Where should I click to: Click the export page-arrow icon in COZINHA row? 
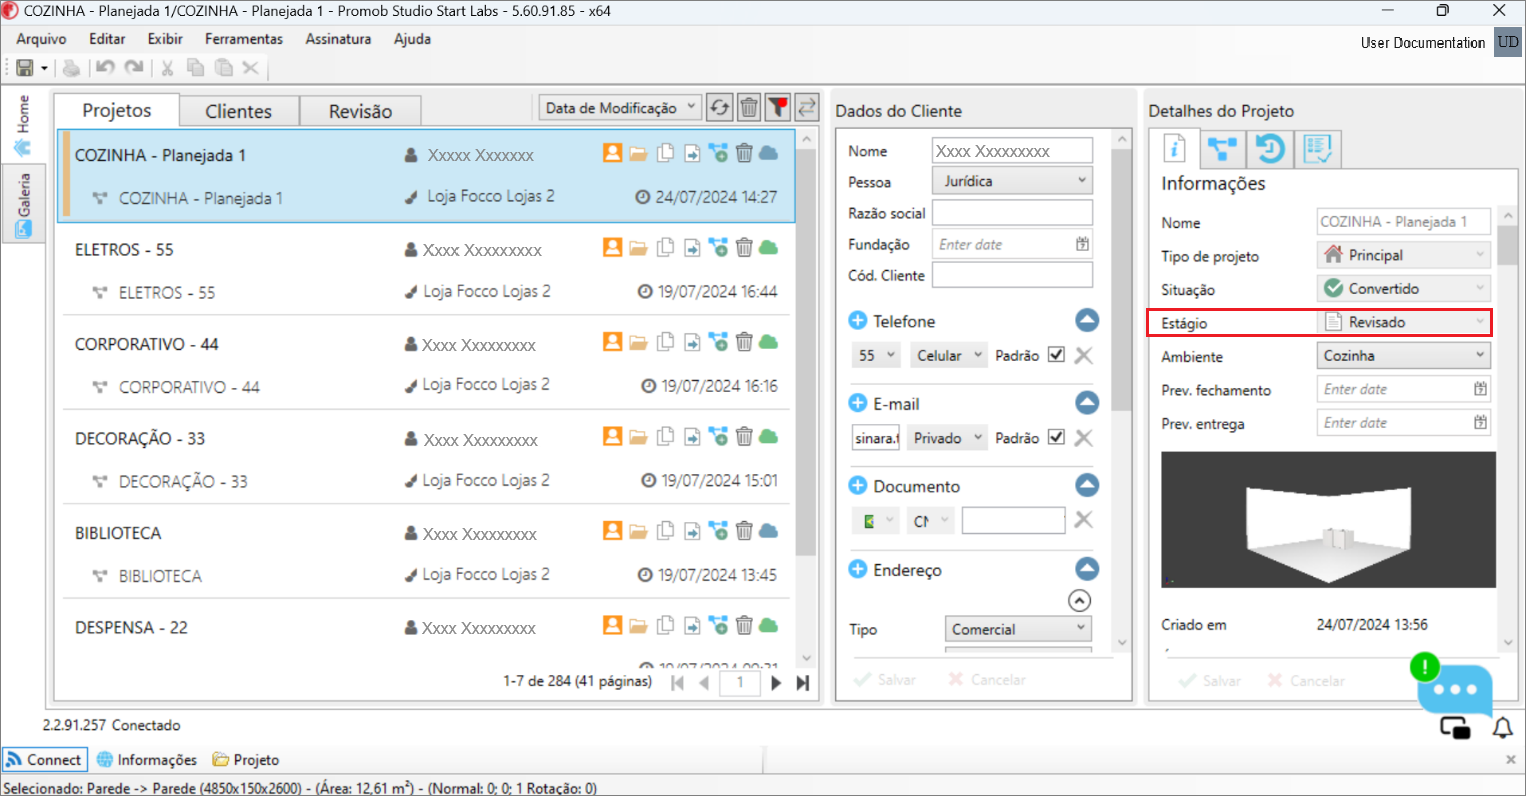coord(692,153)
